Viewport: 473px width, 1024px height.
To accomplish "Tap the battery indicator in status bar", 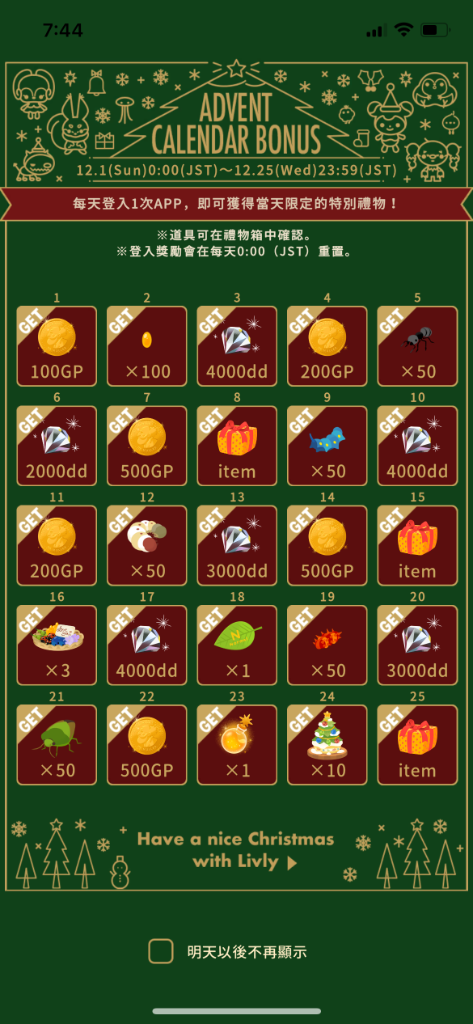I will (434, 29).
